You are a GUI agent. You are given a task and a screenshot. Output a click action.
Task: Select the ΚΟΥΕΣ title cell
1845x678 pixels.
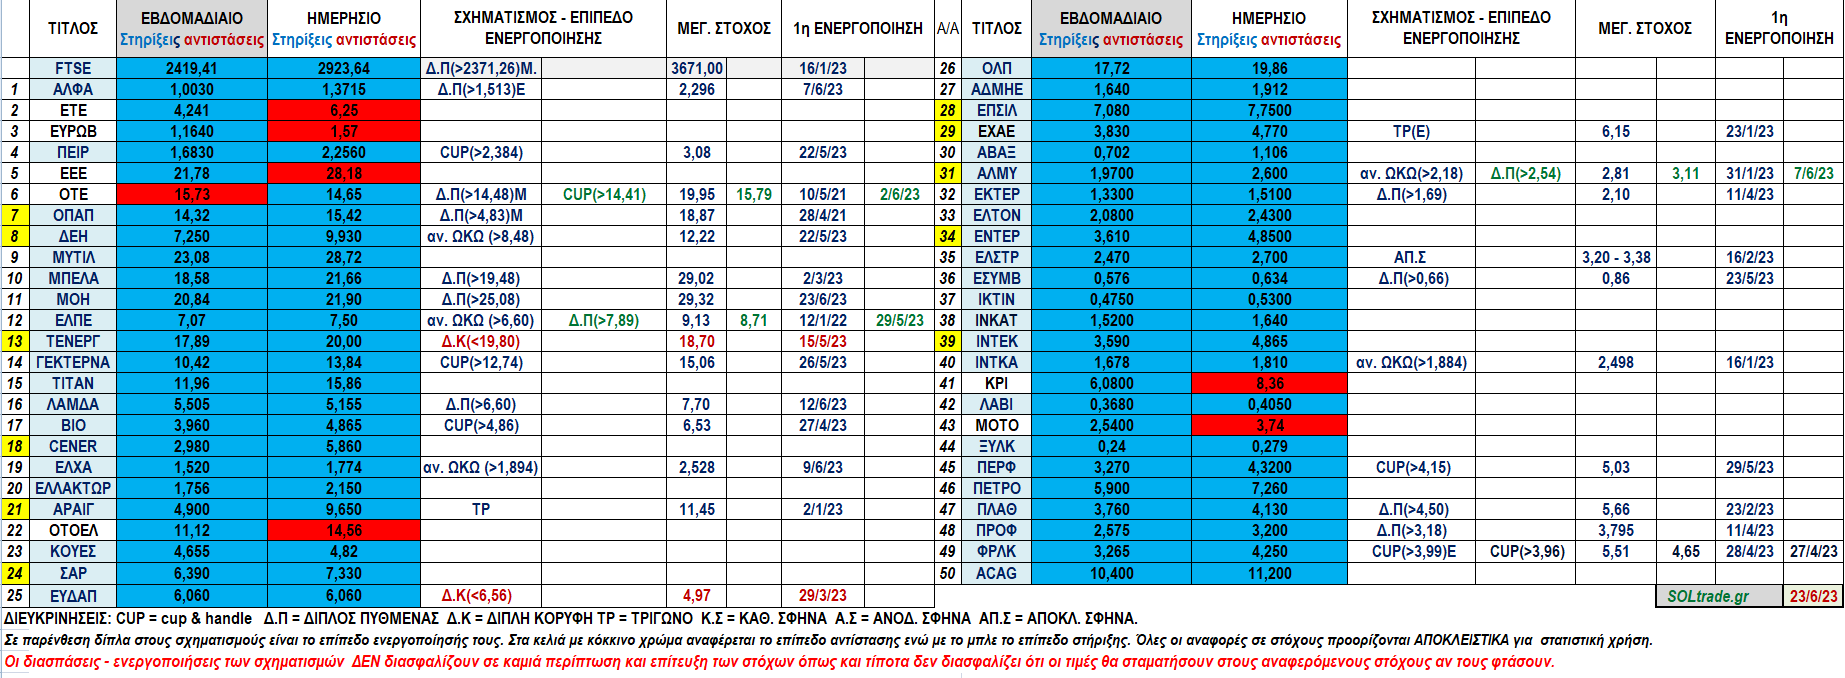[x=73, y=551]
